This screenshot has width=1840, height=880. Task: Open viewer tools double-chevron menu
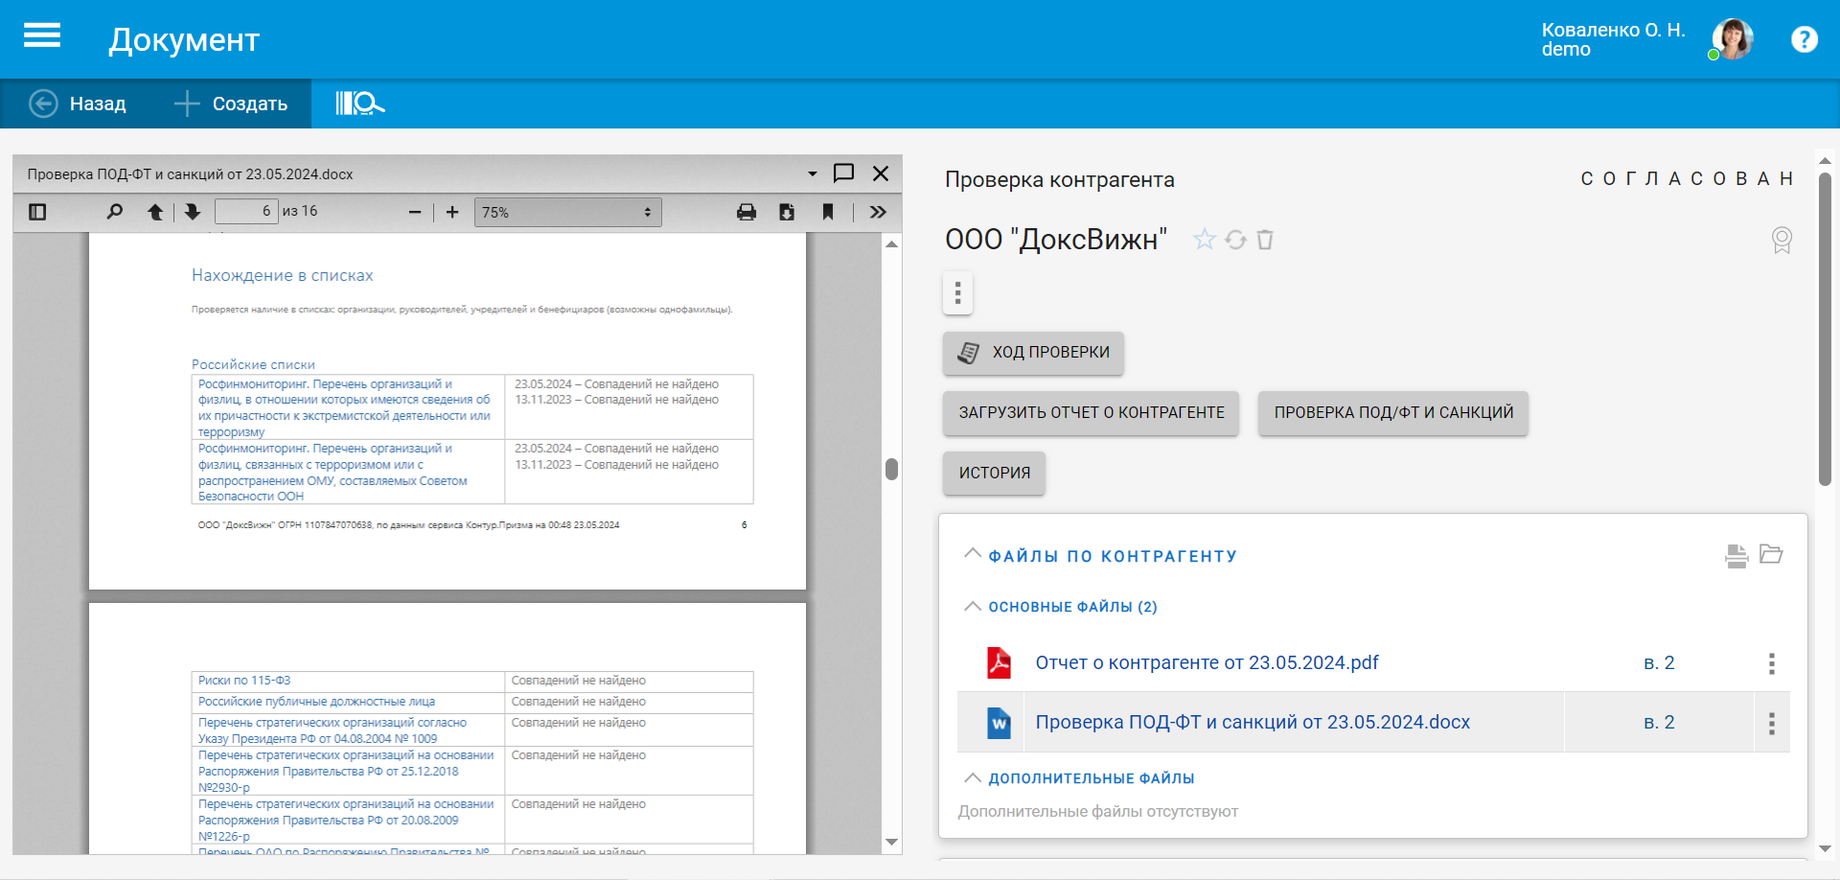878,212
